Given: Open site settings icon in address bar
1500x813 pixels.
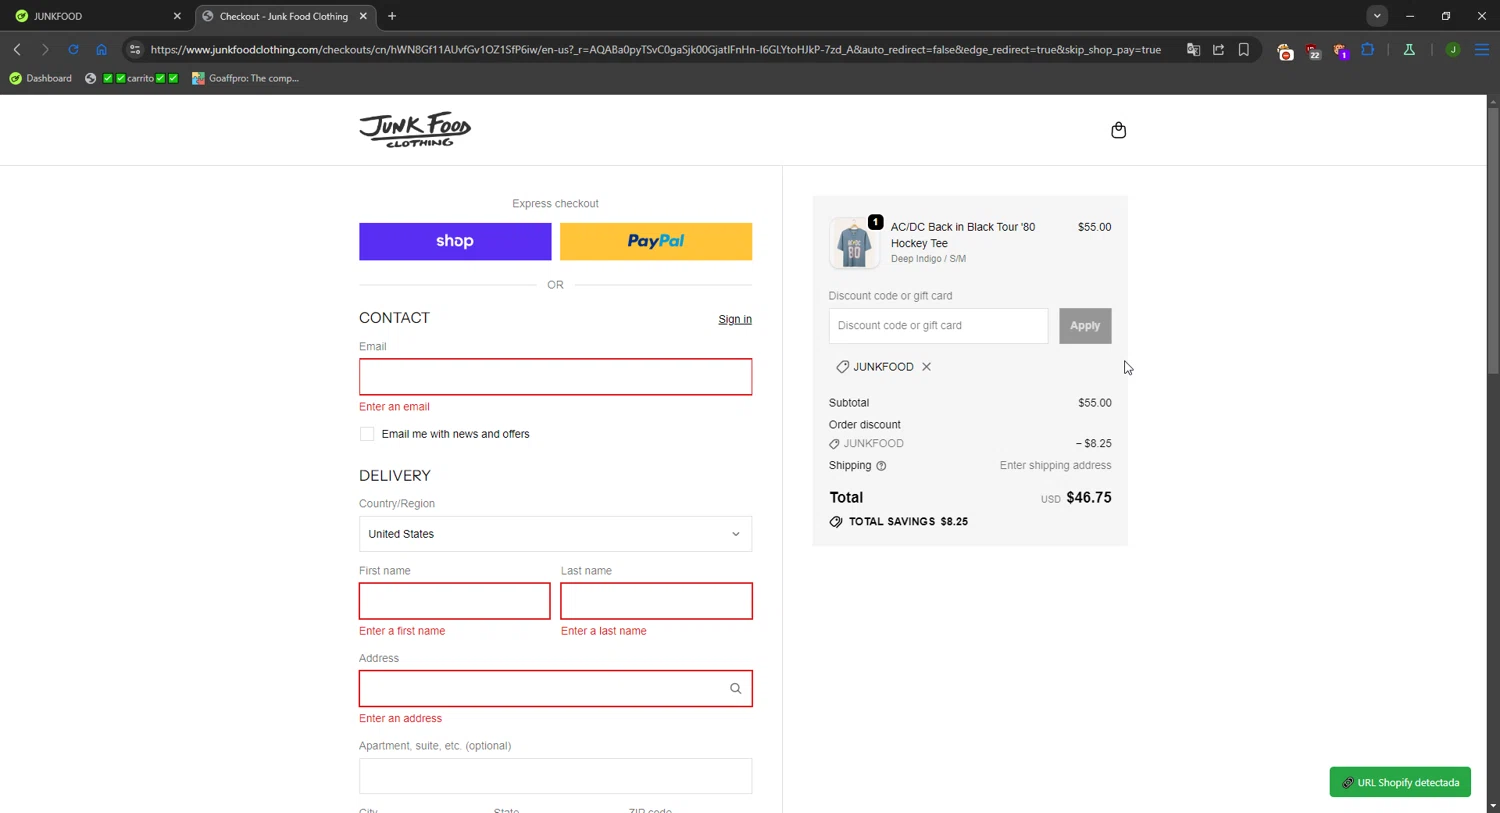Looking at the screenshot, I should pyautogui.click(x=135, y=49).
